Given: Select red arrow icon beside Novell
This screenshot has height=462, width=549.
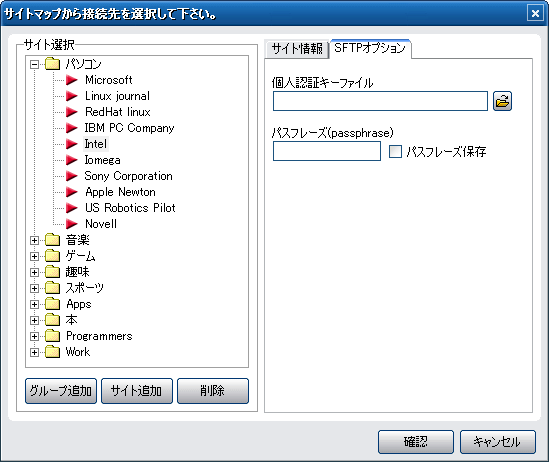Looking at the screenshot, I should pos(72,224).
